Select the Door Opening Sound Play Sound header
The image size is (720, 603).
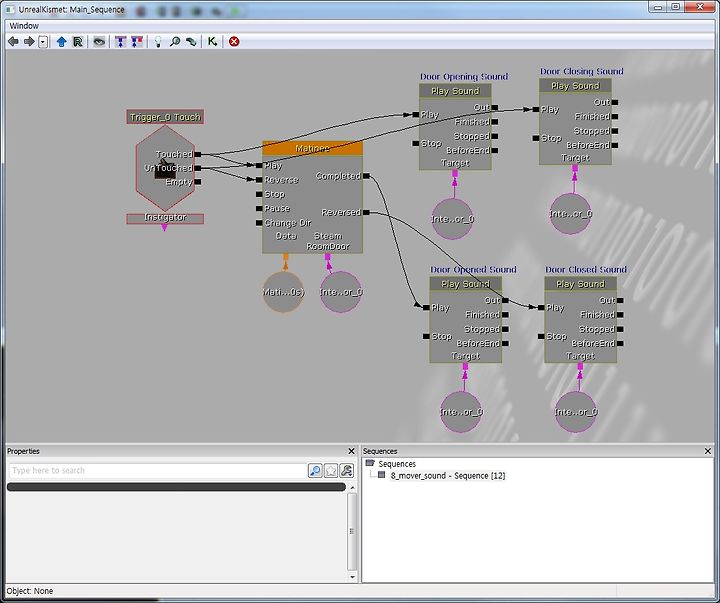point(455,90)
